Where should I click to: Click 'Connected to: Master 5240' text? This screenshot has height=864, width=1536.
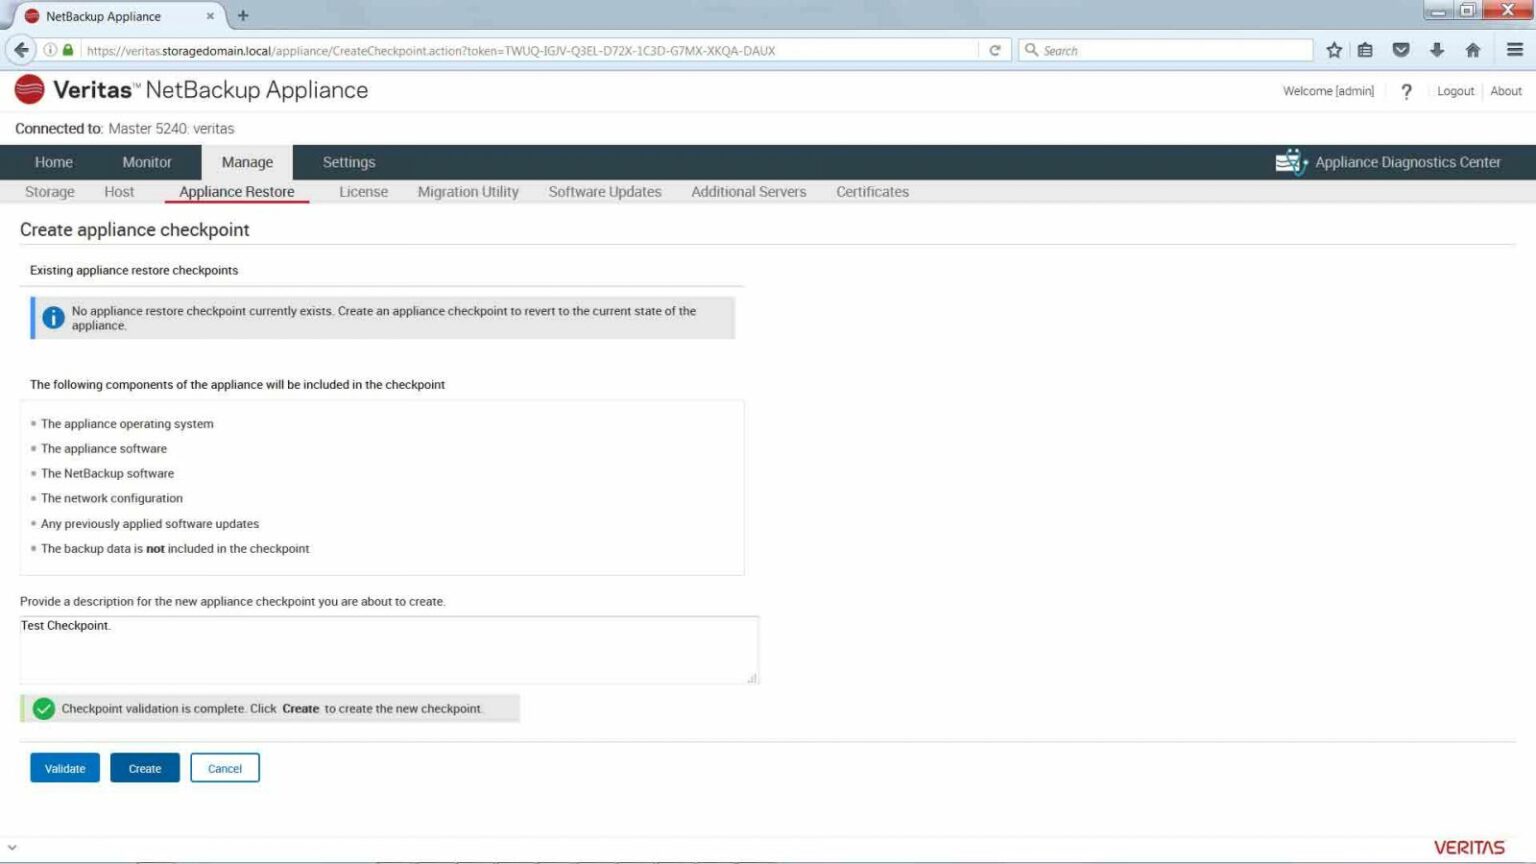point(124,129)
